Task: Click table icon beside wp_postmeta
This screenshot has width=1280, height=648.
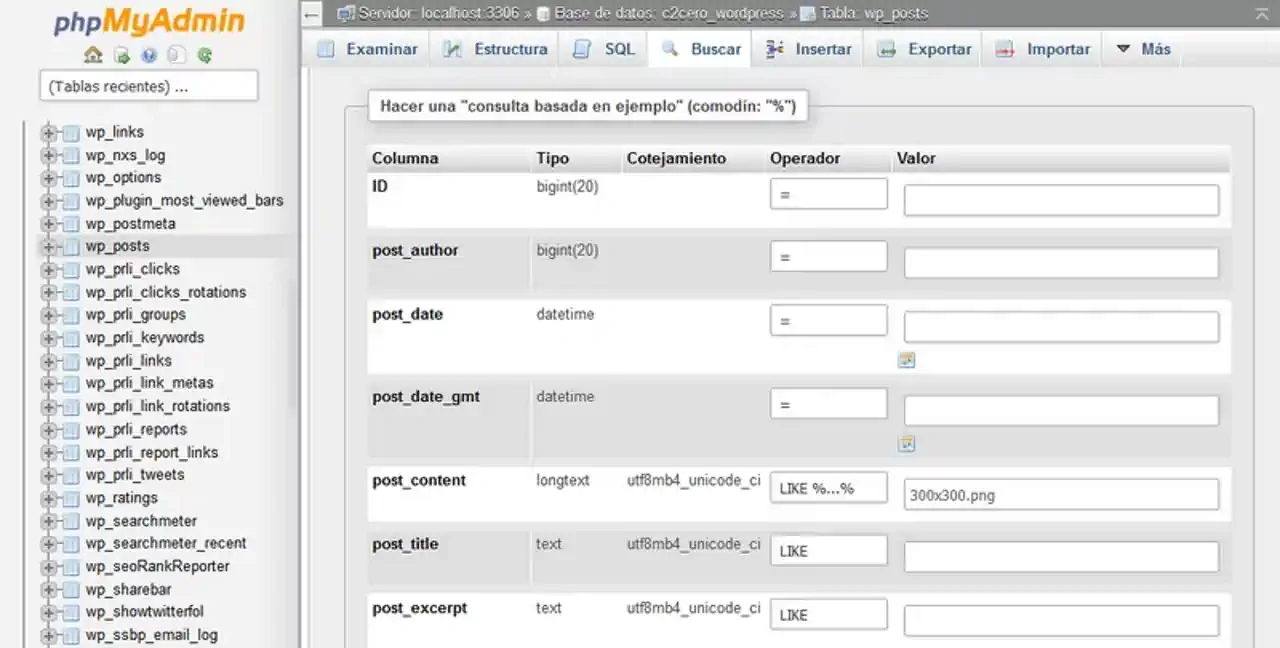Action: [70, 224]
